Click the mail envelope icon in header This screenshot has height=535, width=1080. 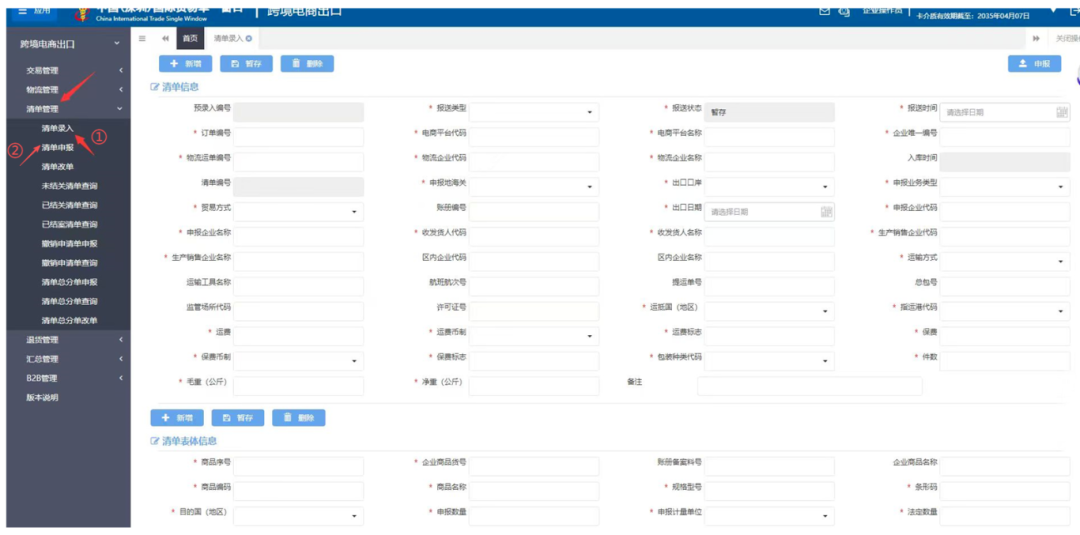pyautogui.click(x=825, y=11)
